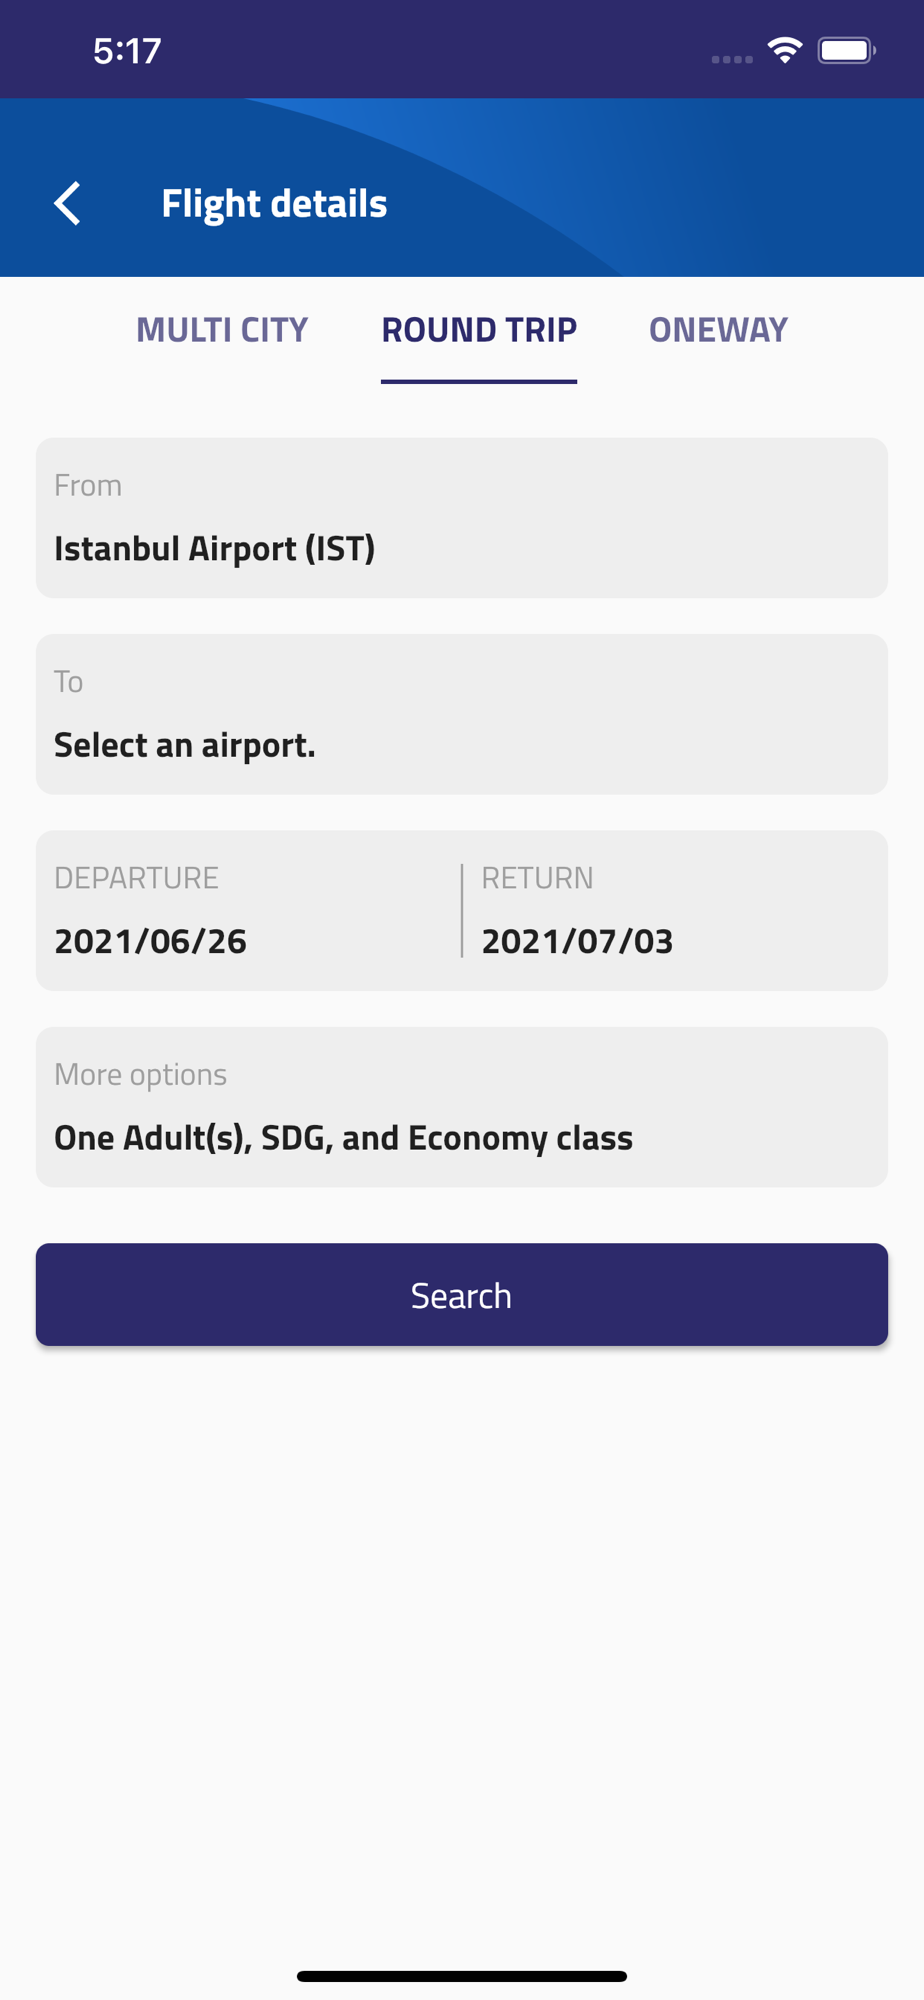924x2000 pixels.
Task: Tap the home indicator bar
Action: [x=462, y=1976]
